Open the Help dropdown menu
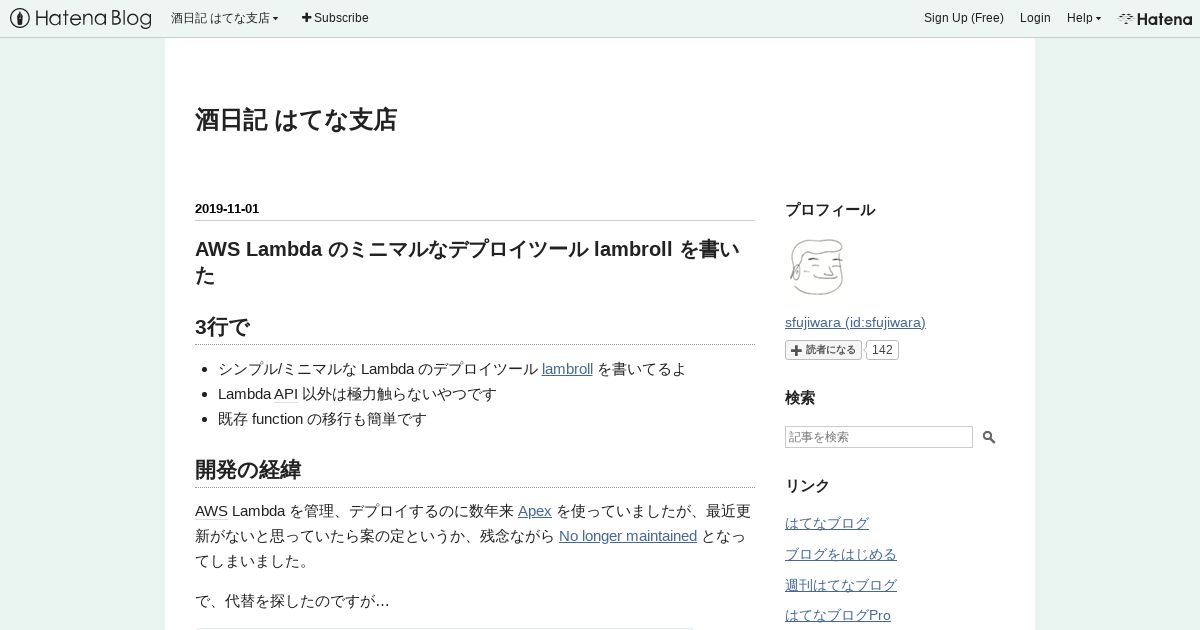Viewport: 1200px width, 630px height. [x=1084, y=18]
